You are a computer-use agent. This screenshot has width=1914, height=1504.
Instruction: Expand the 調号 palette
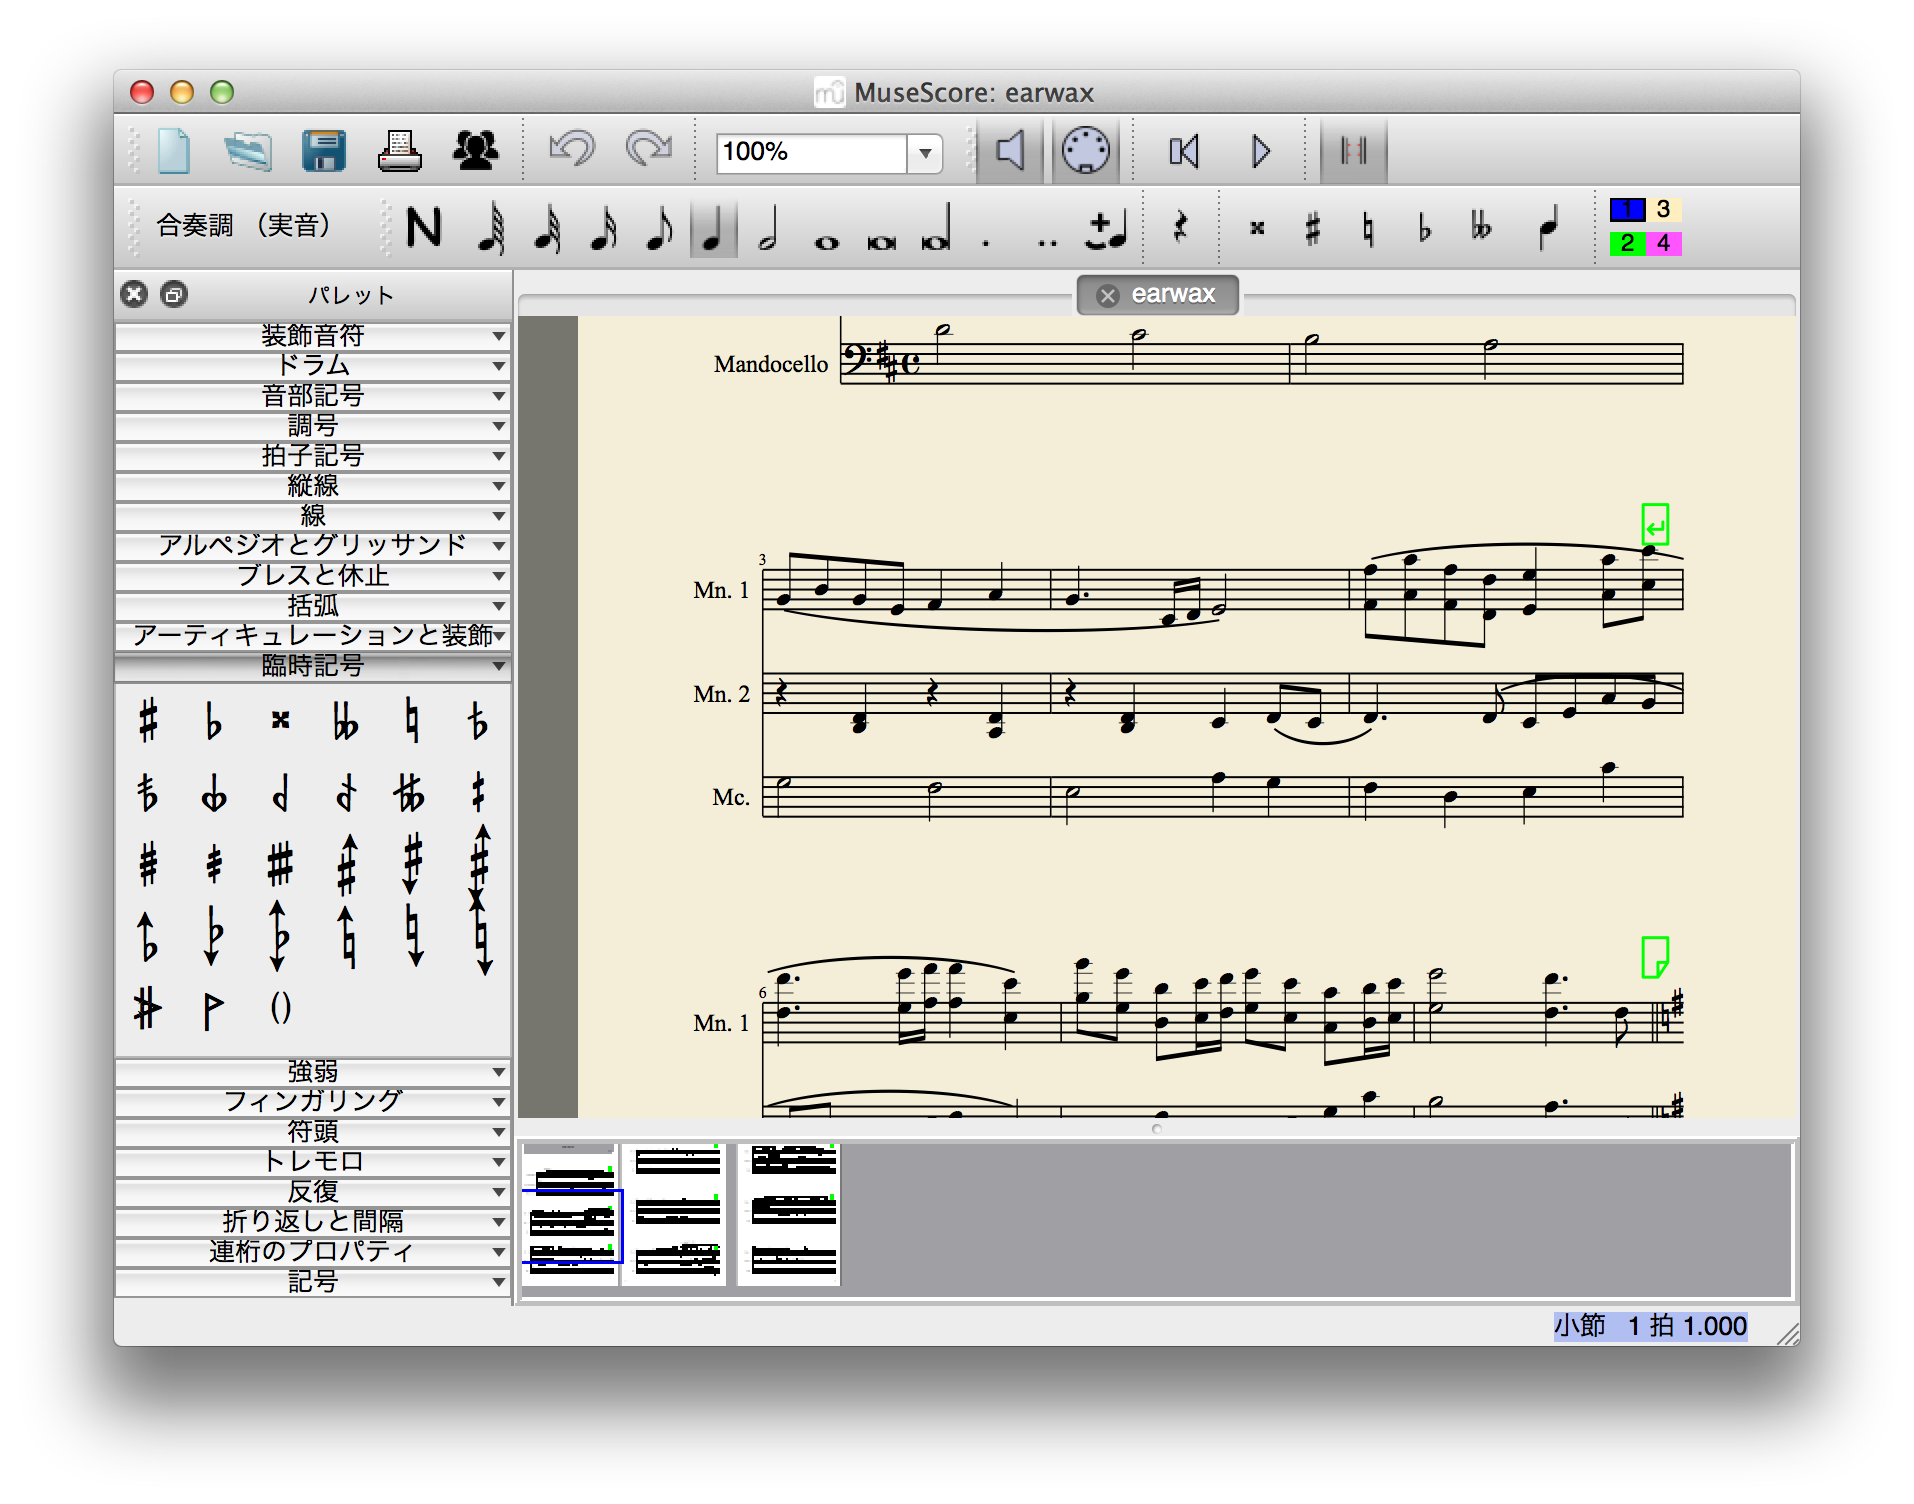coord(312,426)
